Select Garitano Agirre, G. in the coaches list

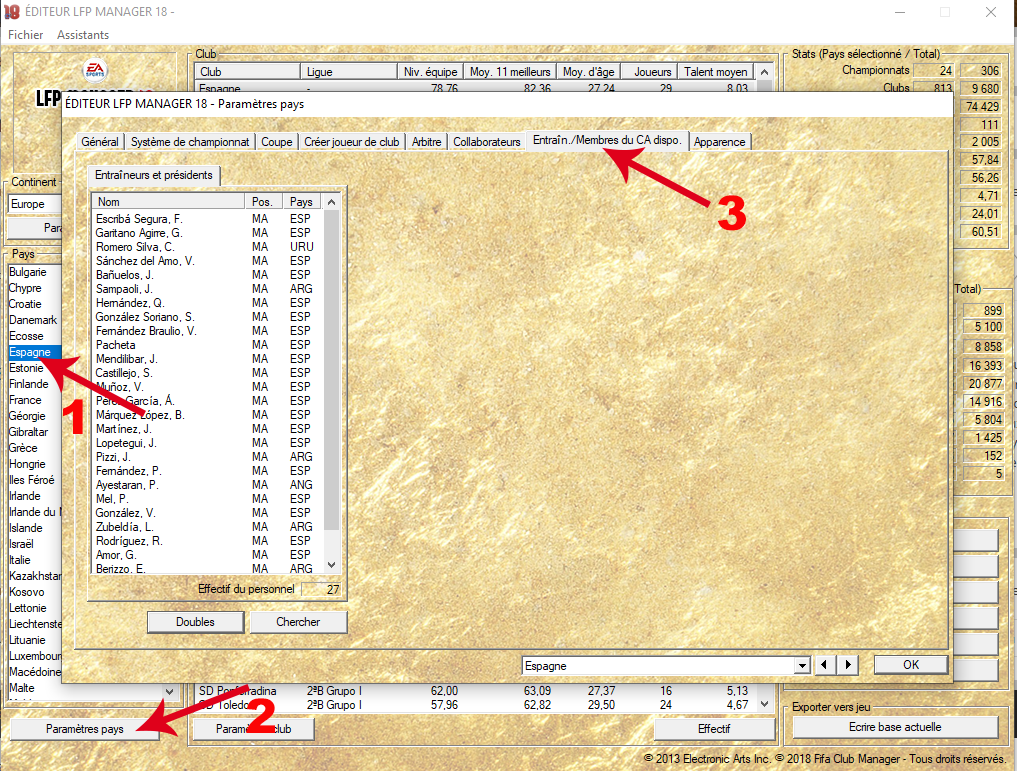click(x=208, y=233)
